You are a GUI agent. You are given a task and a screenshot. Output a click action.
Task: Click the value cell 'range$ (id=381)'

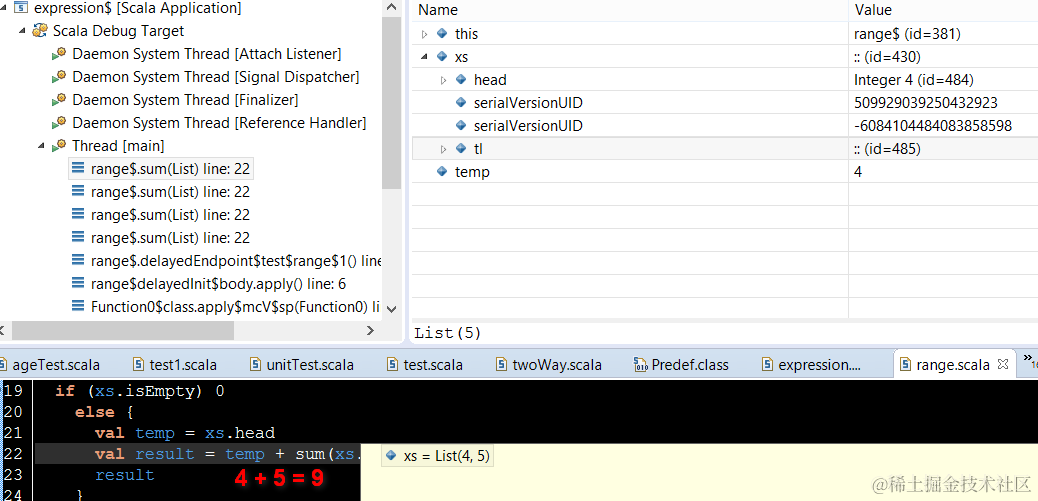click(x=907, y=34)
